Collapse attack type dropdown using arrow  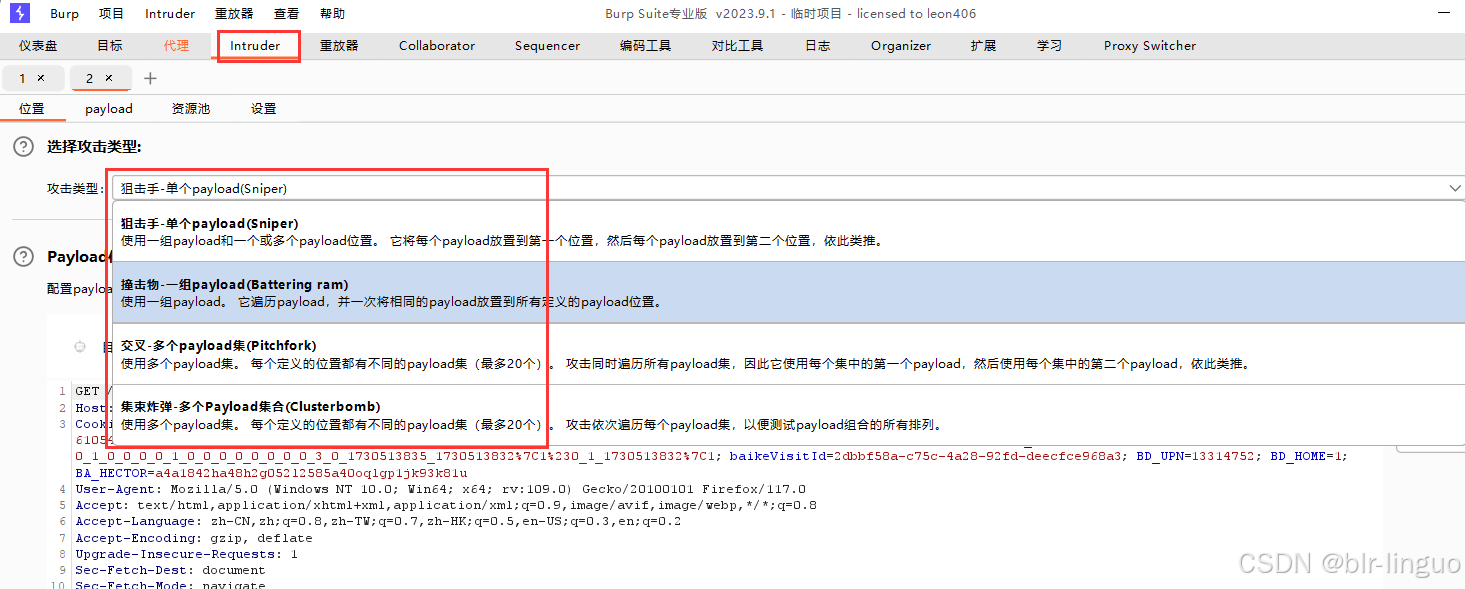point(1455,188)
